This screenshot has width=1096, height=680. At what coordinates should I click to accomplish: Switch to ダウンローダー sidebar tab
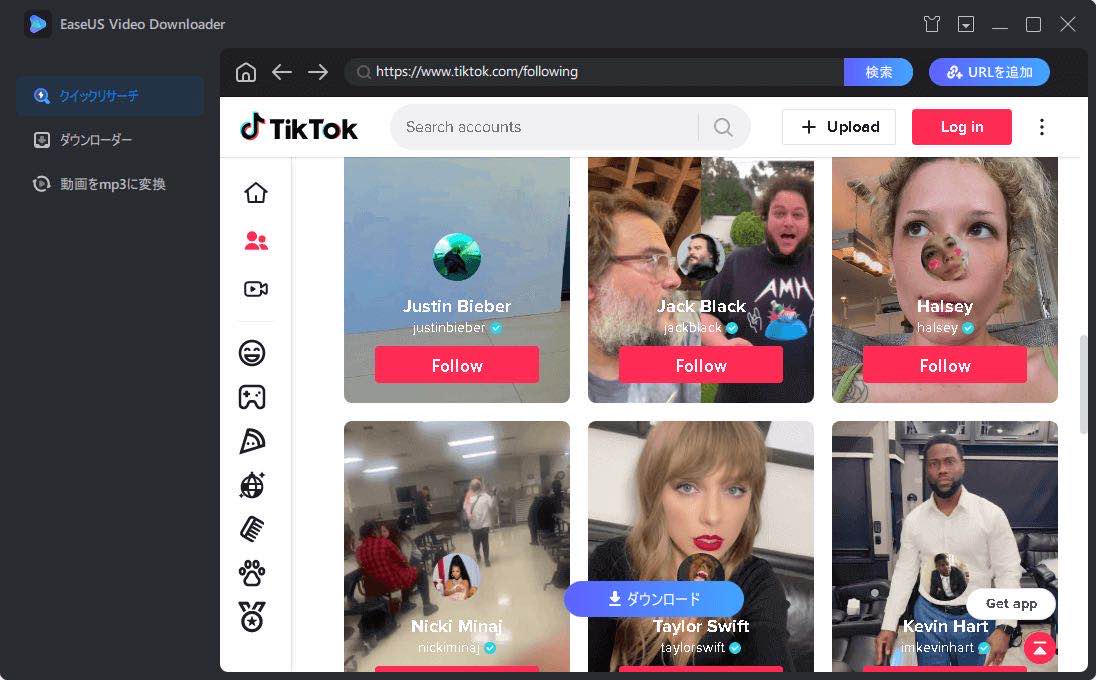96,140
